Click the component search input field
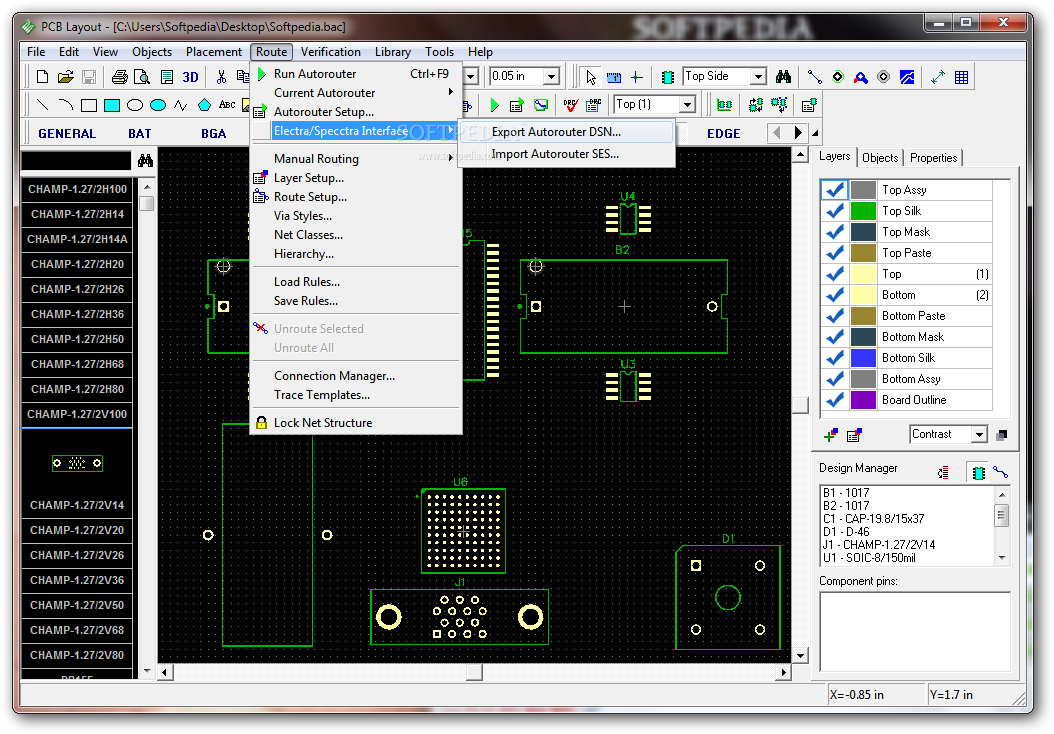The width and height of the screenshot is (1054, 734). click(x=76, y=161)
